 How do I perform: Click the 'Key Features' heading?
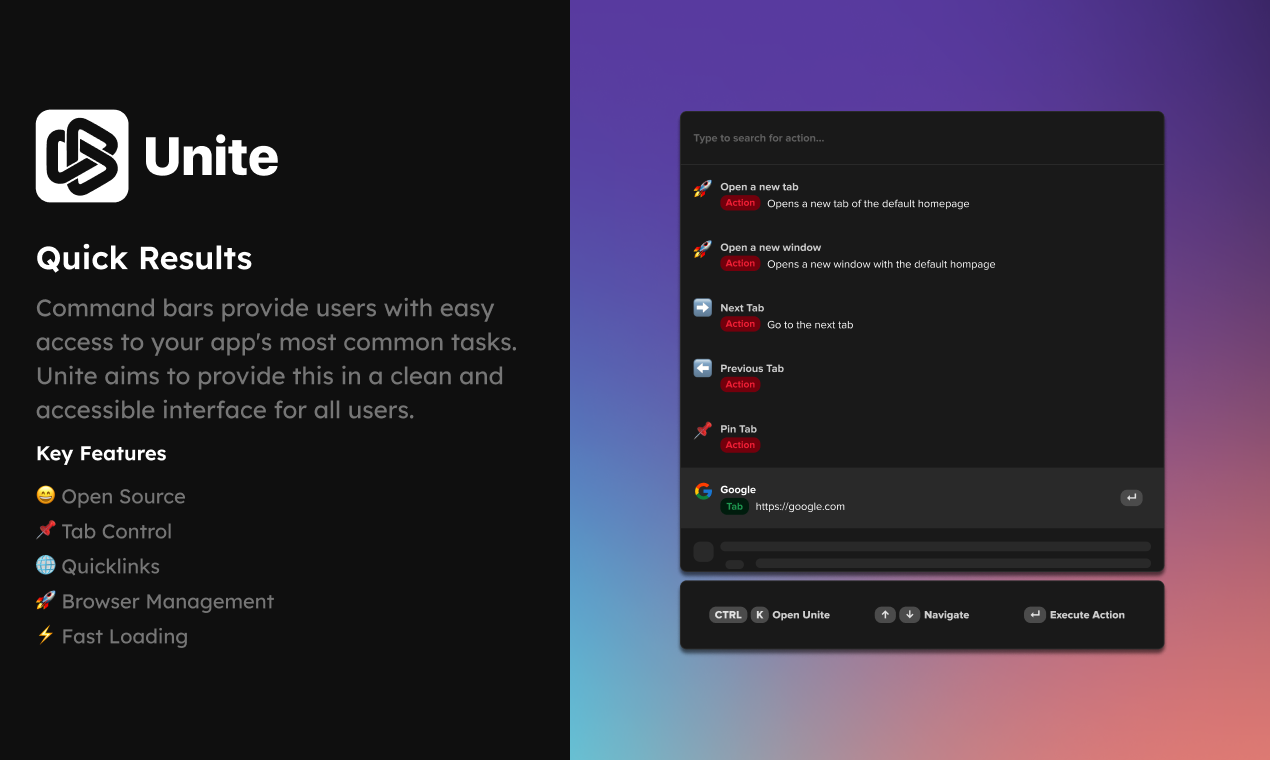[x=101, y=454]
